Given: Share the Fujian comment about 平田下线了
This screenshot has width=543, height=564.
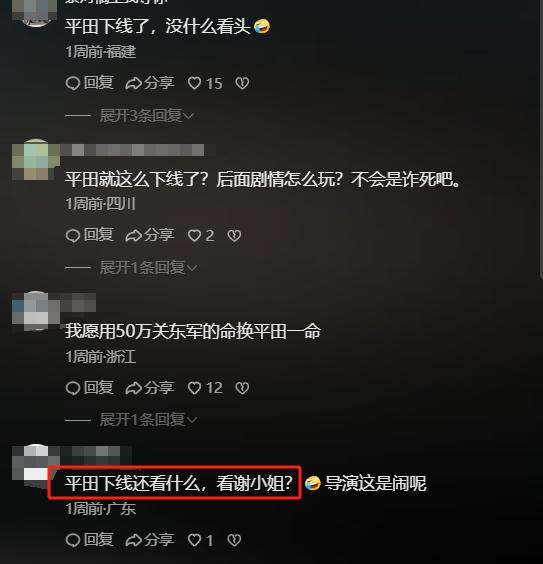Looking at the screenshot, I should [x=150, y=83].
